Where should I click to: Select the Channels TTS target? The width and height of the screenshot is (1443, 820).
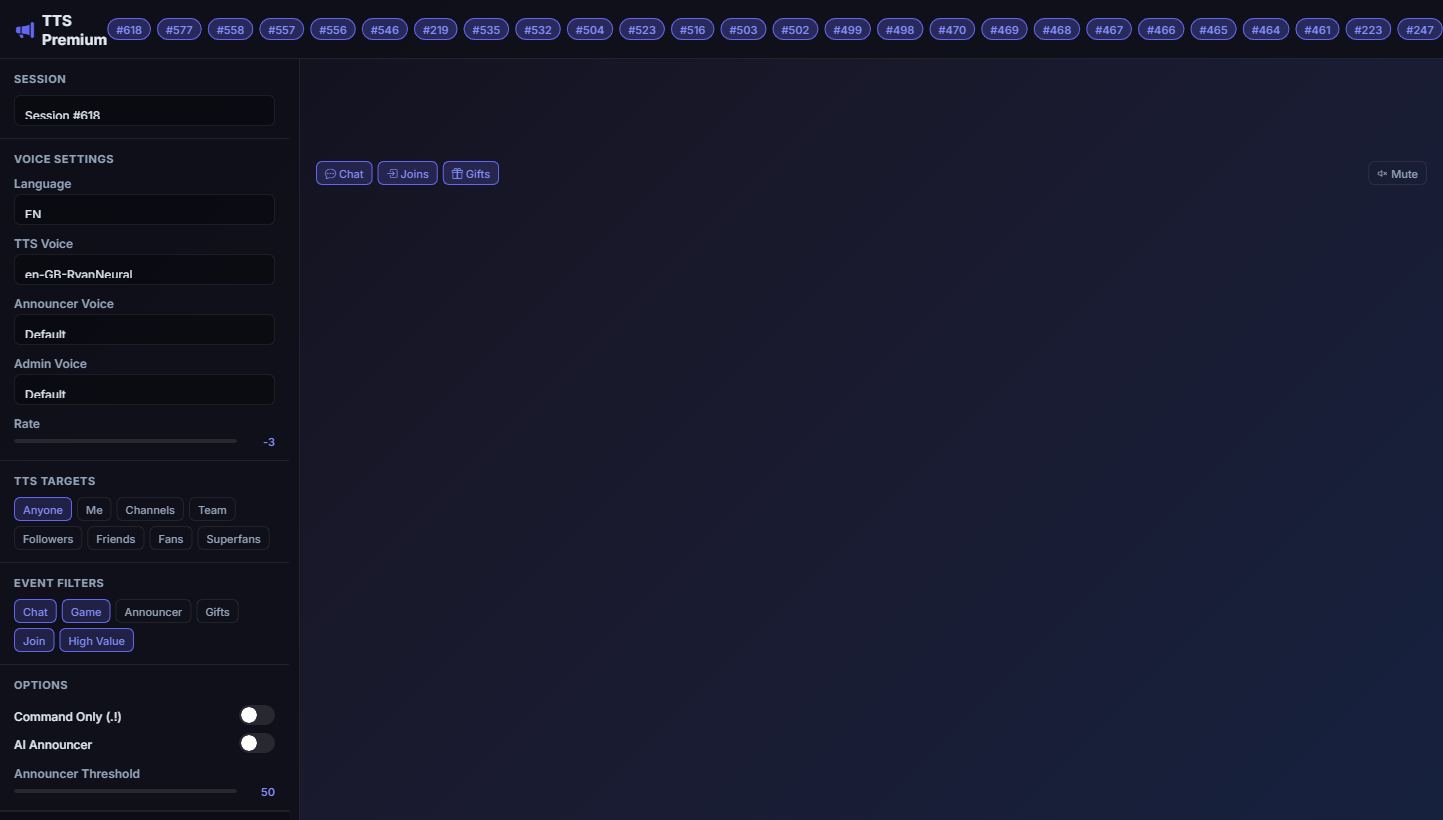150,509
